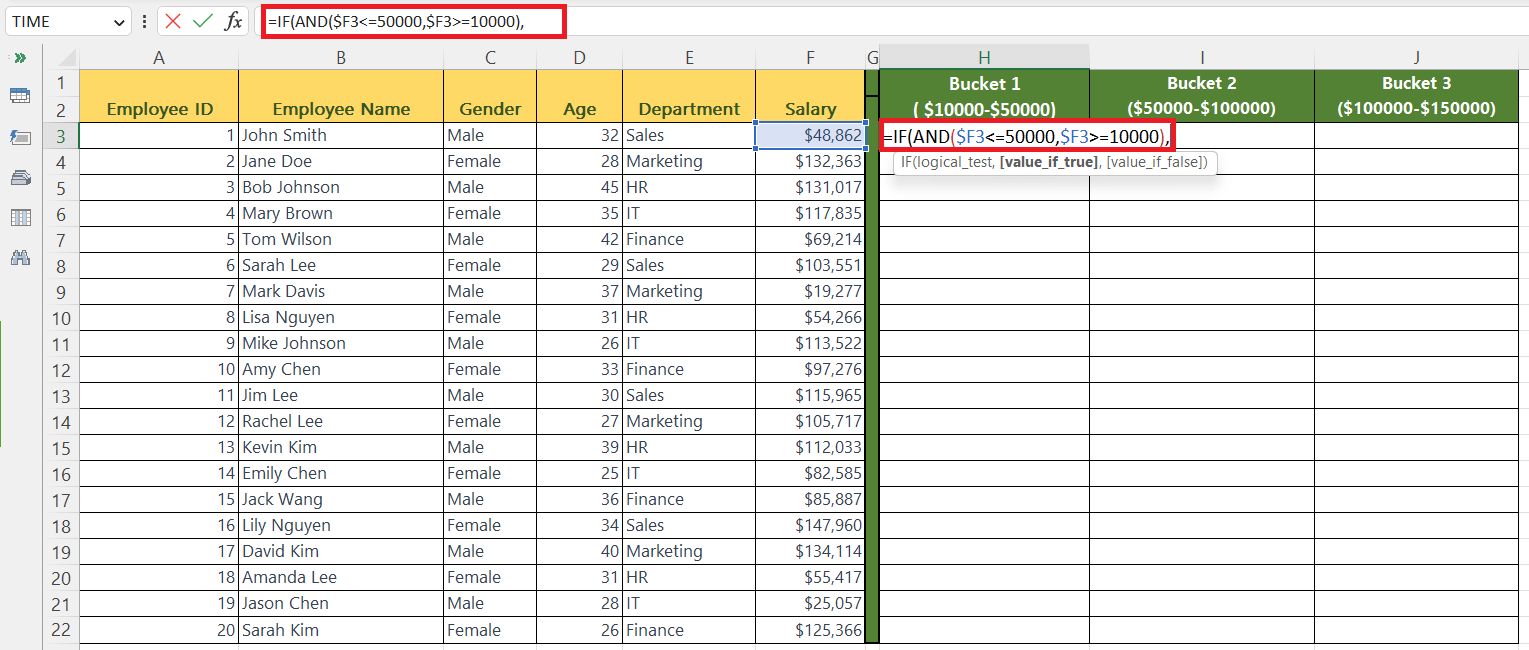This screenshot has width=1529, height=650.
Task: Select the Bucket 3 header cell
Action: [1416, 93]
